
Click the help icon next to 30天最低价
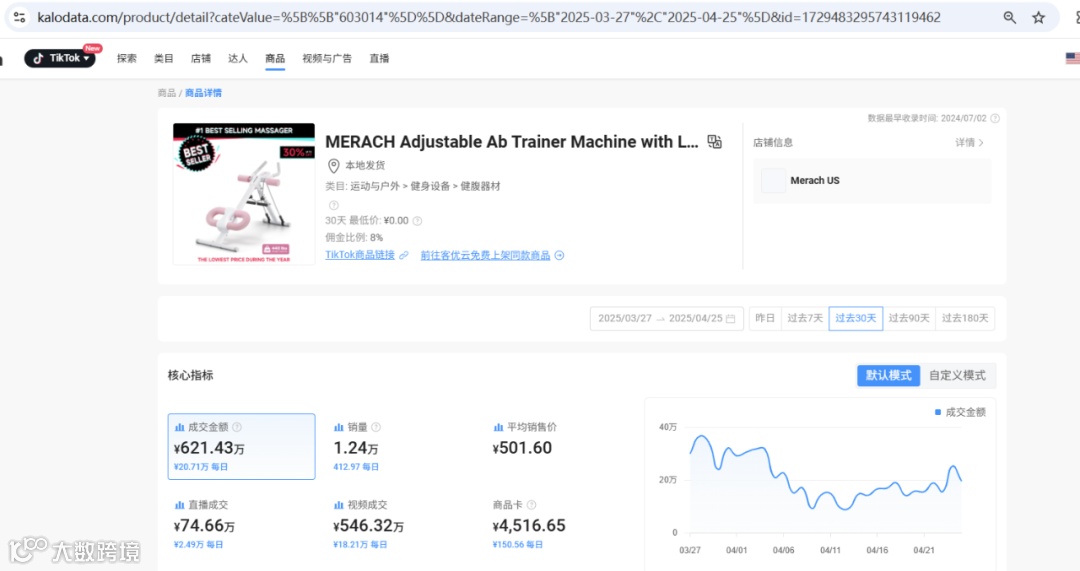point(417,221)
